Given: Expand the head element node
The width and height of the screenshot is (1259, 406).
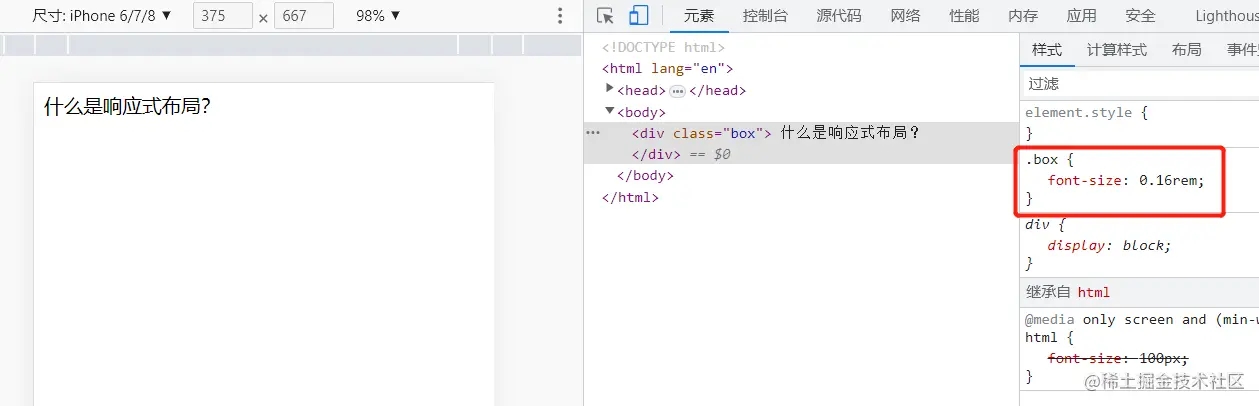Looking at the screenshot, I should pos(610,89).
